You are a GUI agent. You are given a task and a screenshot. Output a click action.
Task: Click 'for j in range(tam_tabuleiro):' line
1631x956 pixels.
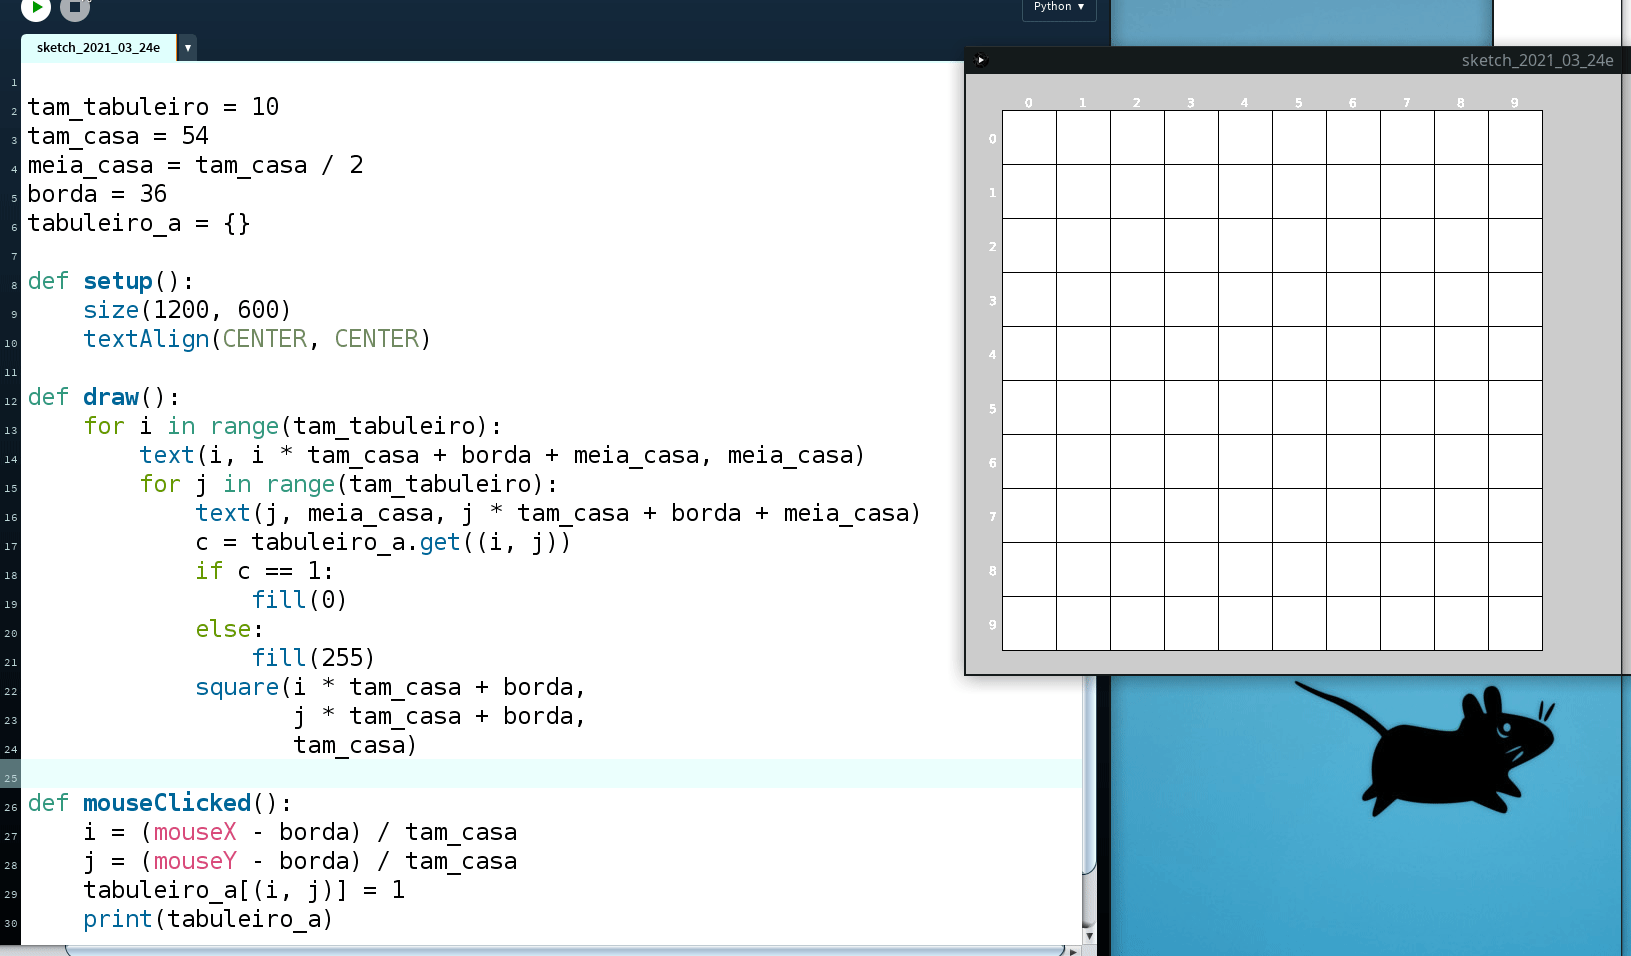[349, 484]
